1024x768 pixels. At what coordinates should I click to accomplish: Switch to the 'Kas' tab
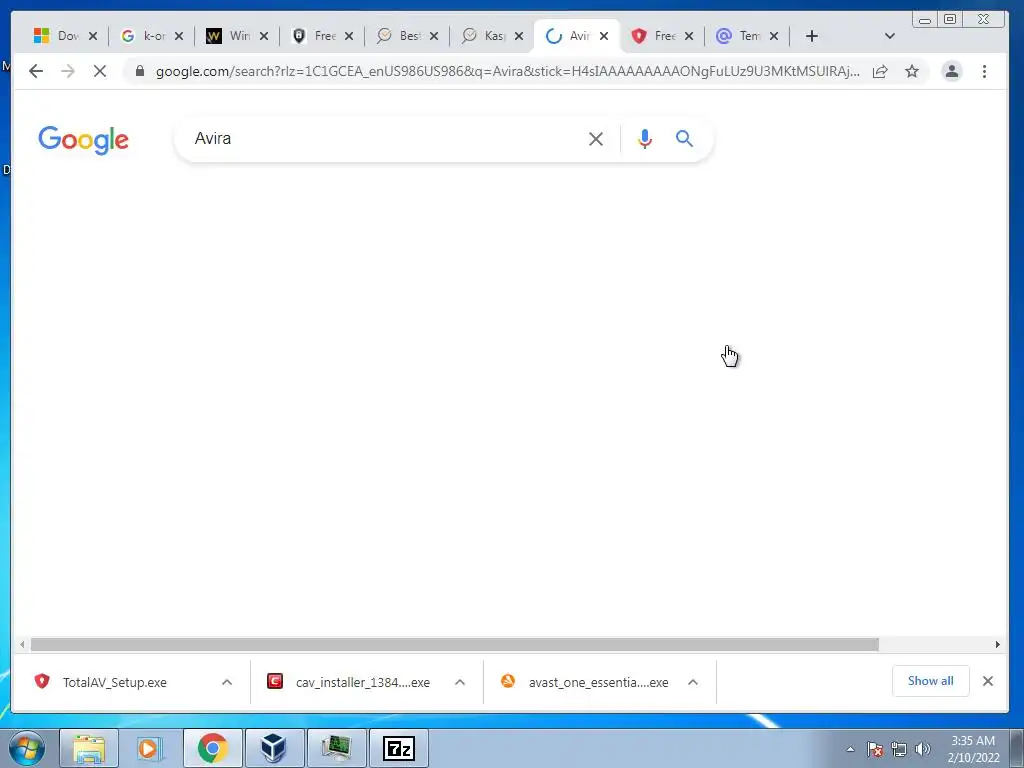[485, 36]
